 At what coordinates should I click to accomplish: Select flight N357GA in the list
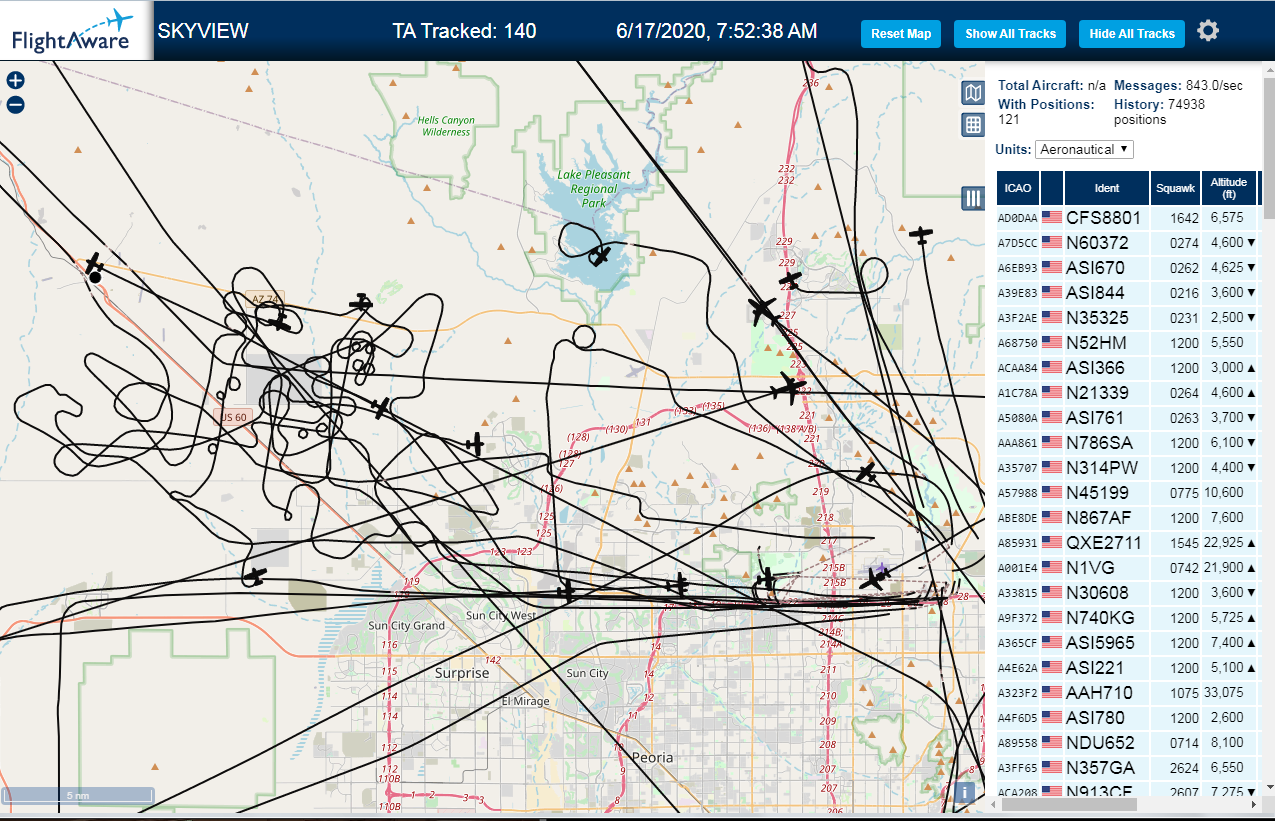pyautogui.click(x=1100, y=767)
